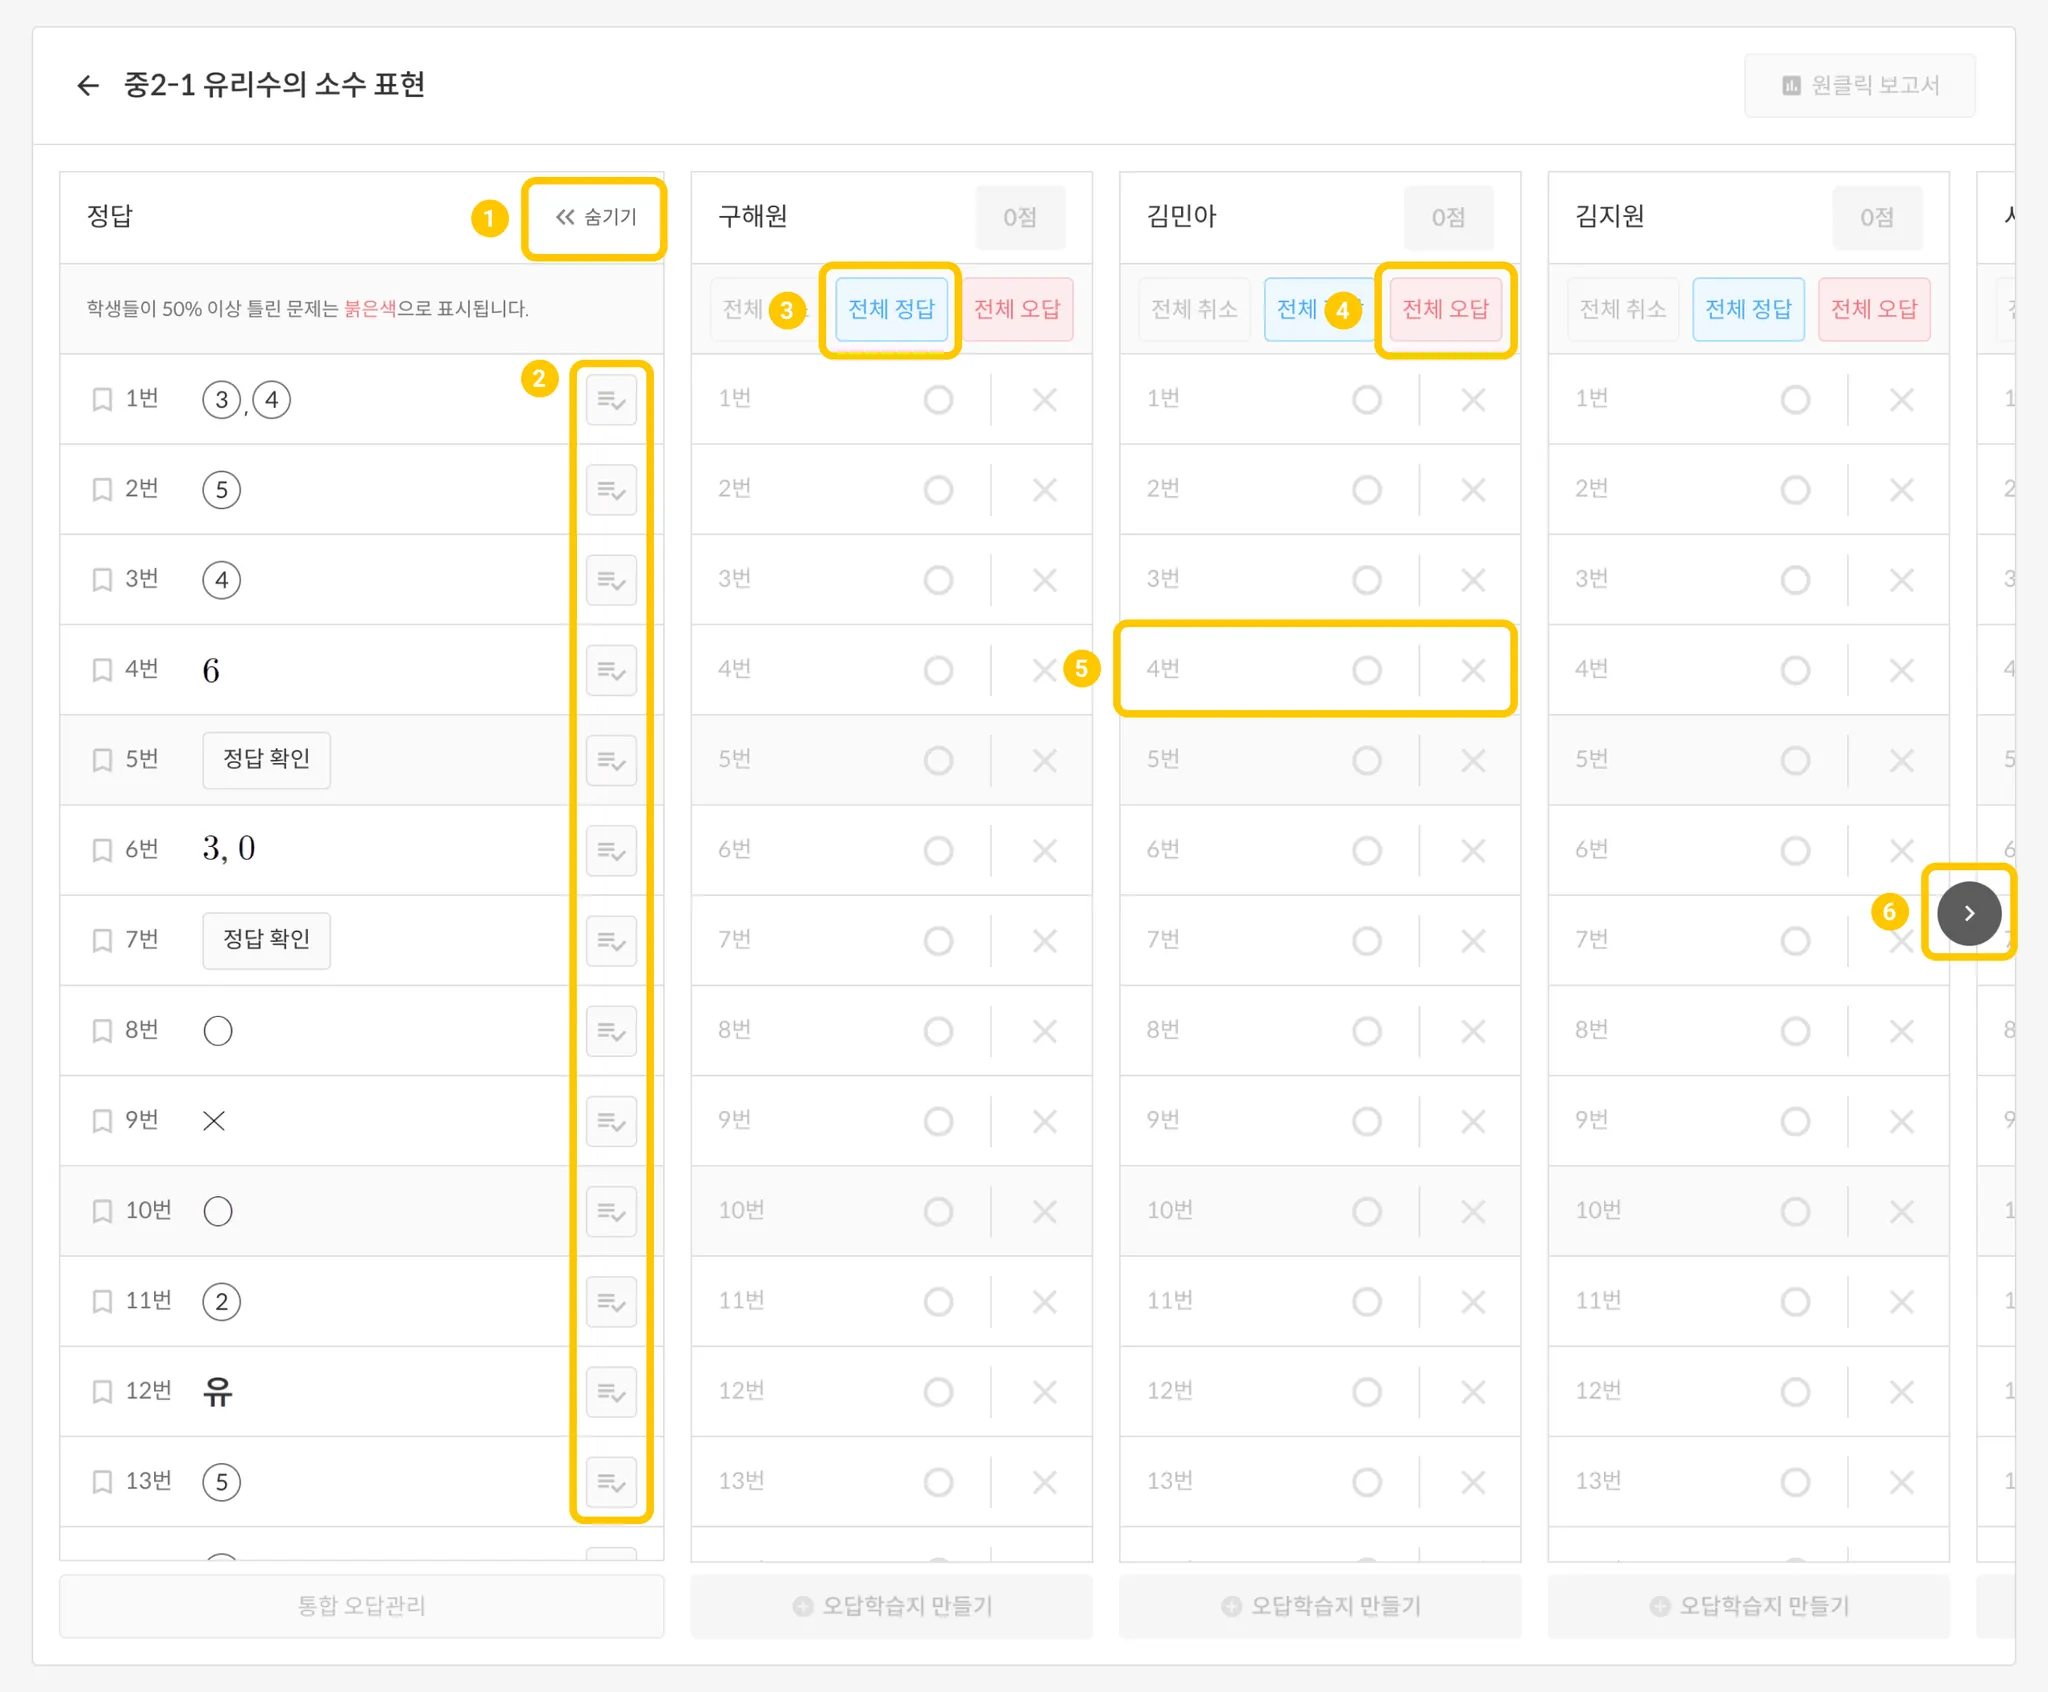Click 구해원's 0점 score badge
Screen dimensions: 2048x1692
pos(1019,217)
